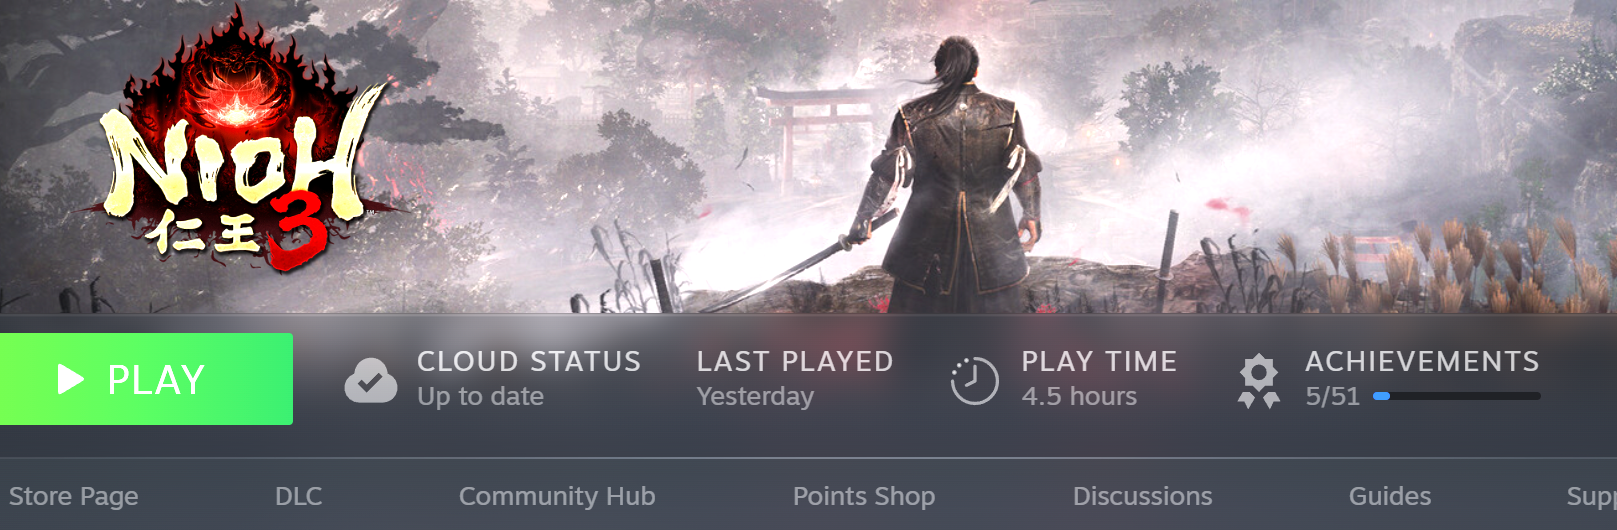Open the DLC tab
The image size is (1617, 530).
pyautogui.click(x=299, y=496)
